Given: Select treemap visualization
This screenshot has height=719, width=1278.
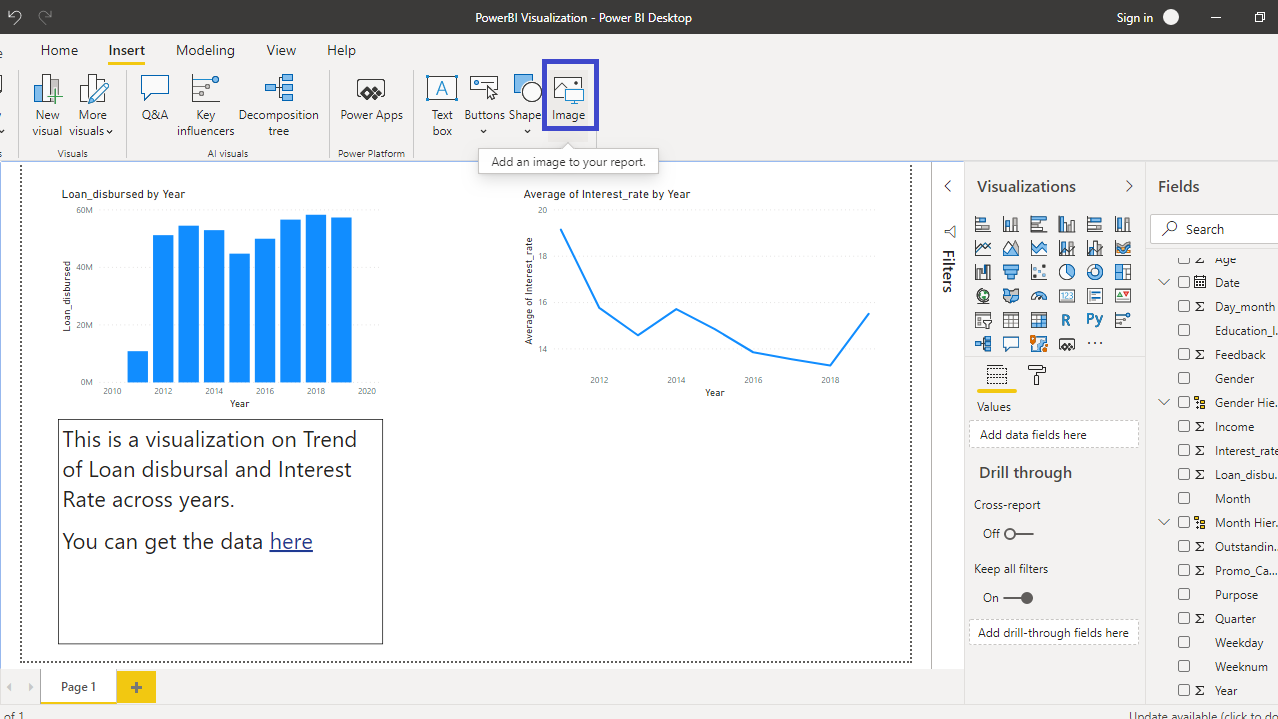Looking at the screenshot, I should pos(1123,272).
